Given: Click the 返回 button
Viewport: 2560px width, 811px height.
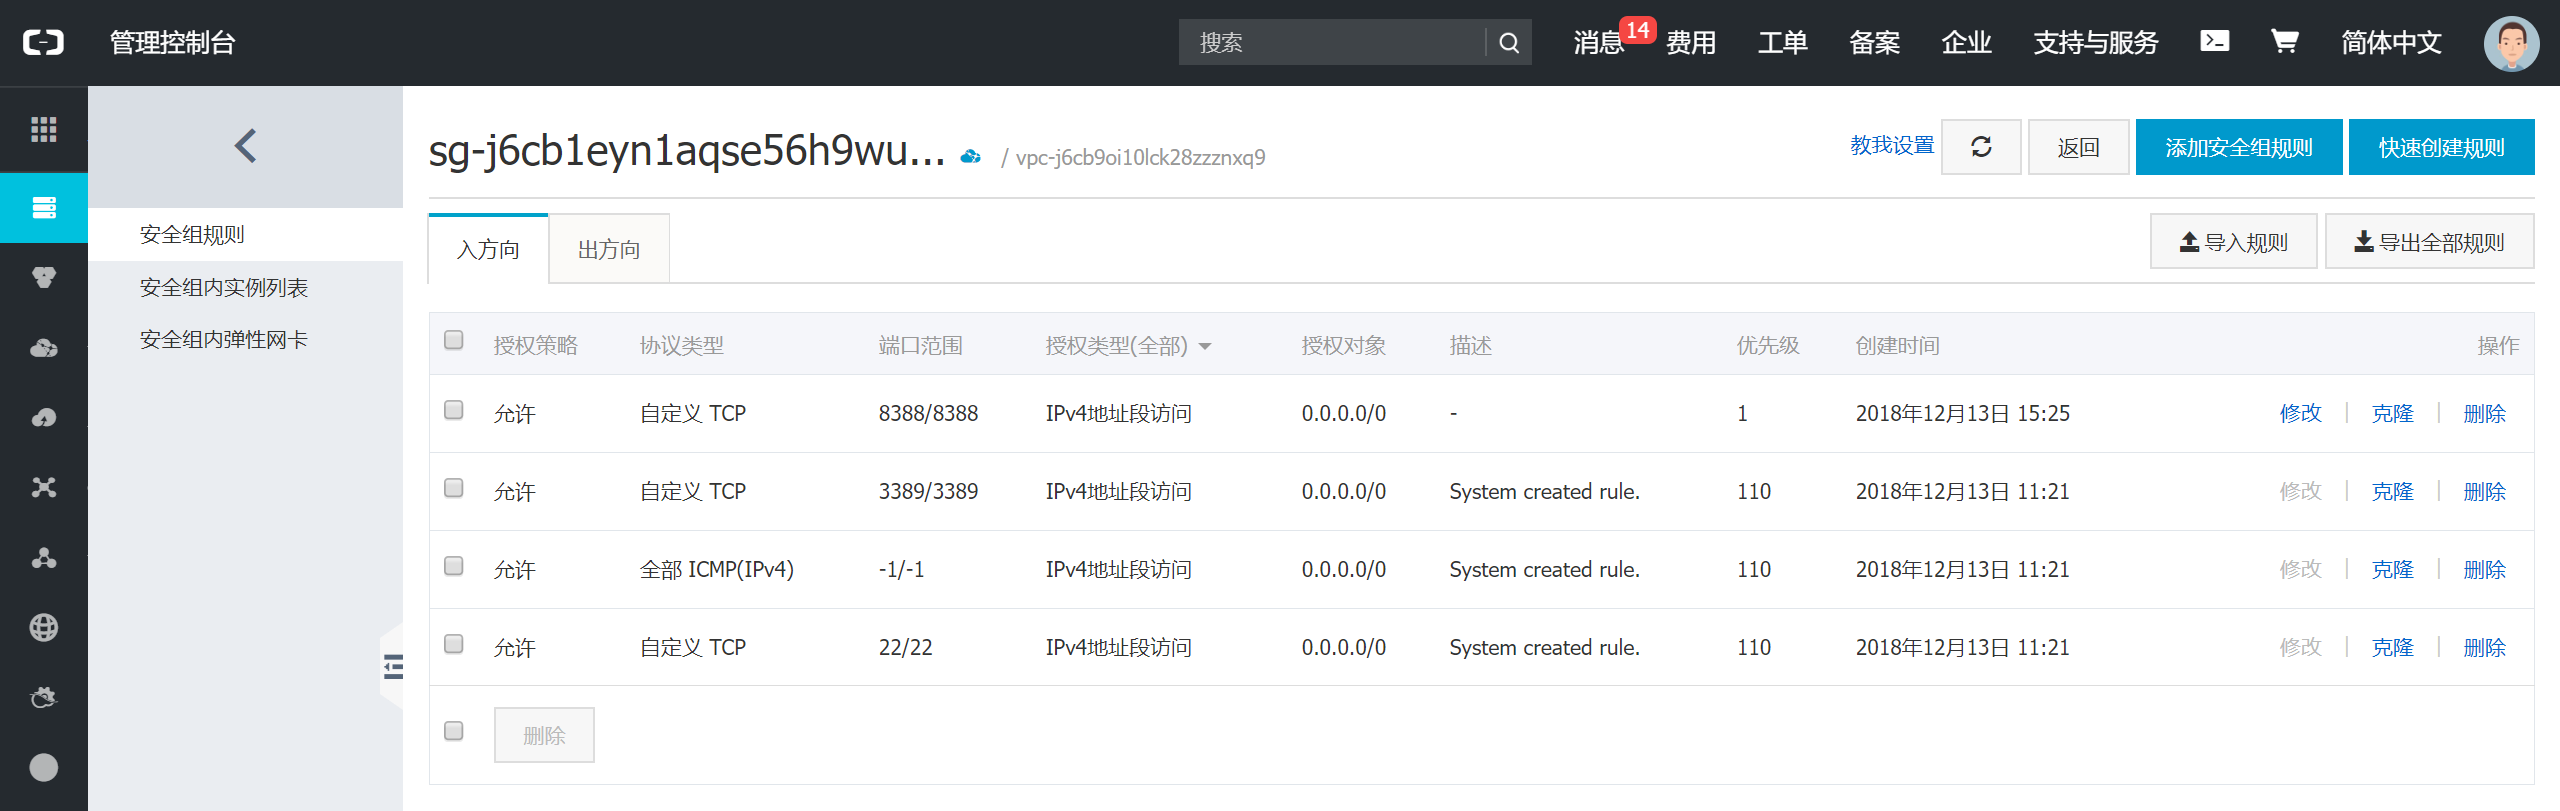Looking at the screenshot, I should pyautogui.click(x=2078, y=147).
